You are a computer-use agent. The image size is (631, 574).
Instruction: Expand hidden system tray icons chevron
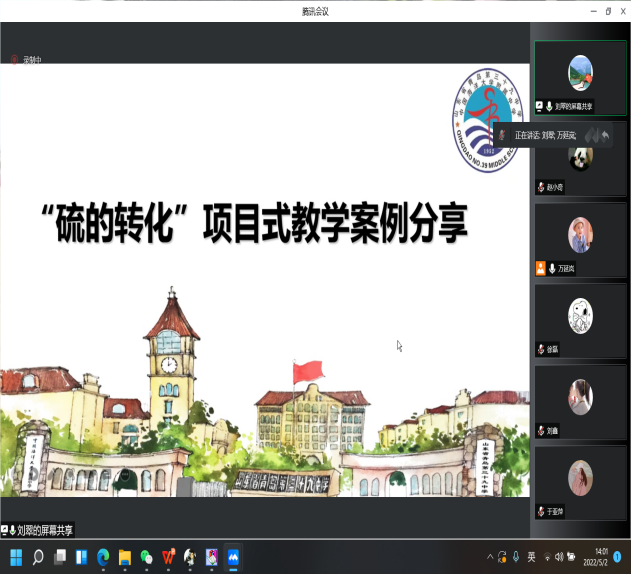coord(490,557)
